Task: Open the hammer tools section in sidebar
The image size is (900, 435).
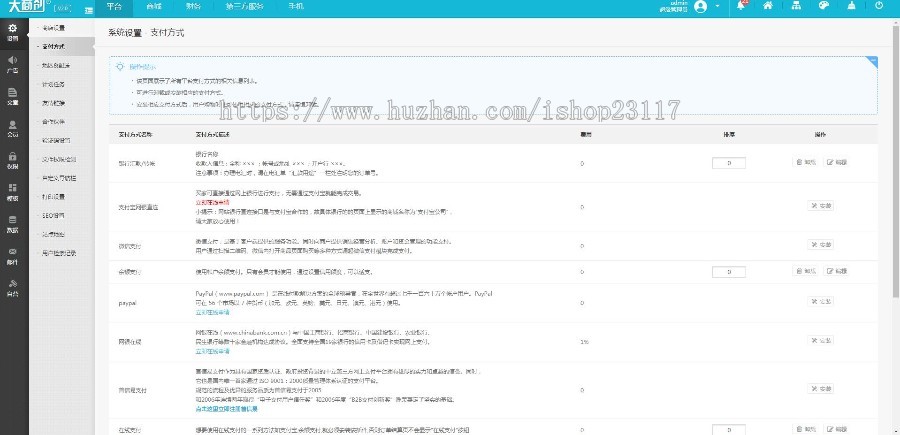Action: coord(13,288)
